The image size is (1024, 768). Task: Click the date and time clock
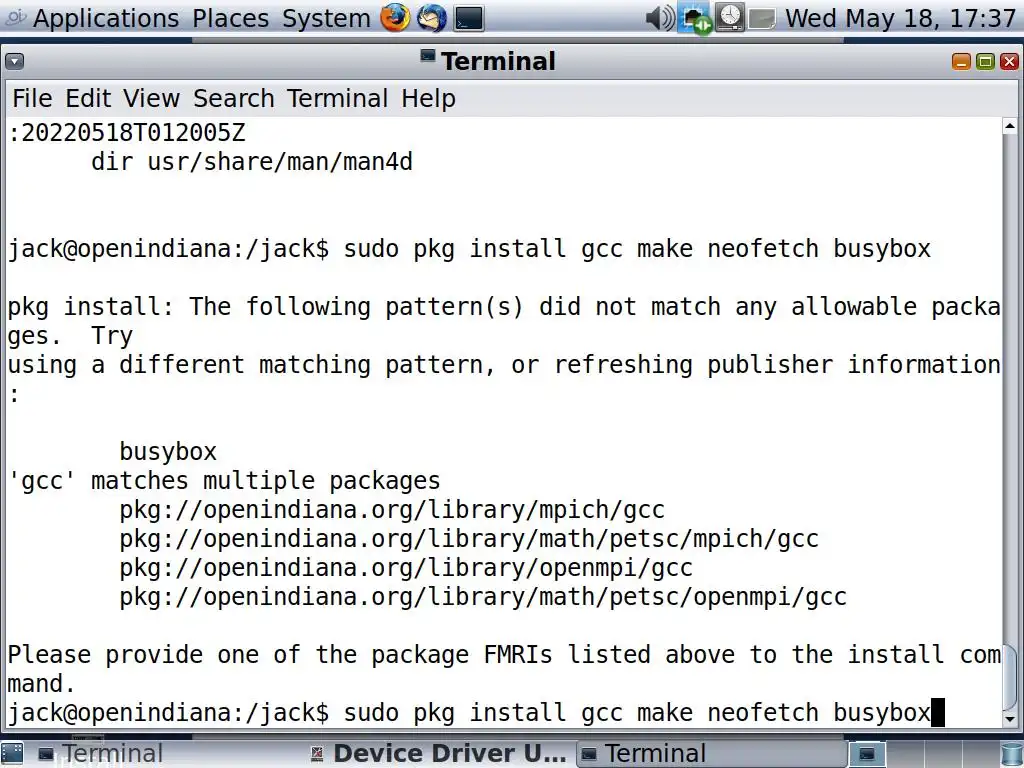point(901,18)
